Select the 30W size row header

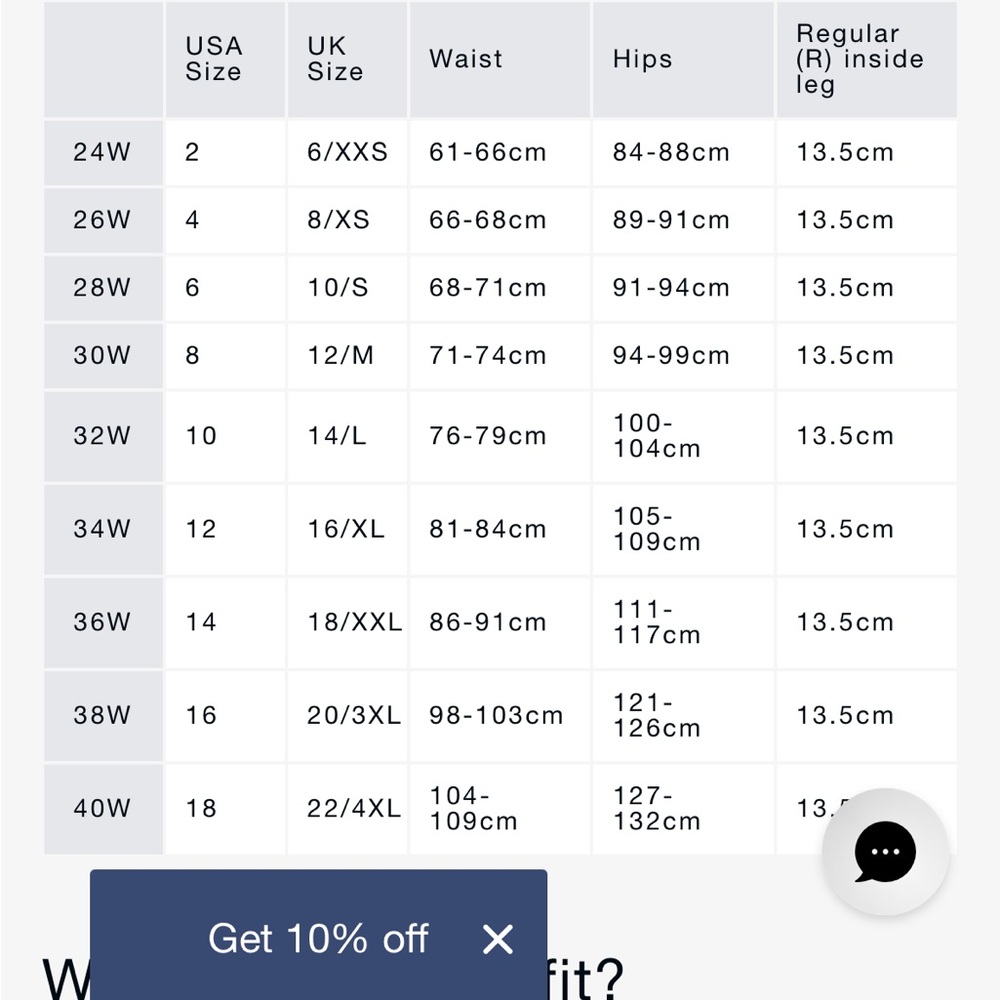(103, 355)
